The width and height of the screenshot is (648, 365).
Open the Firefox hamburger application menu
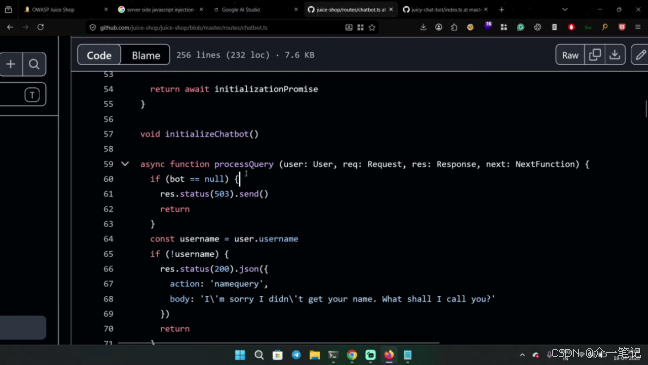pyautogui.click(x=638, y=27)
